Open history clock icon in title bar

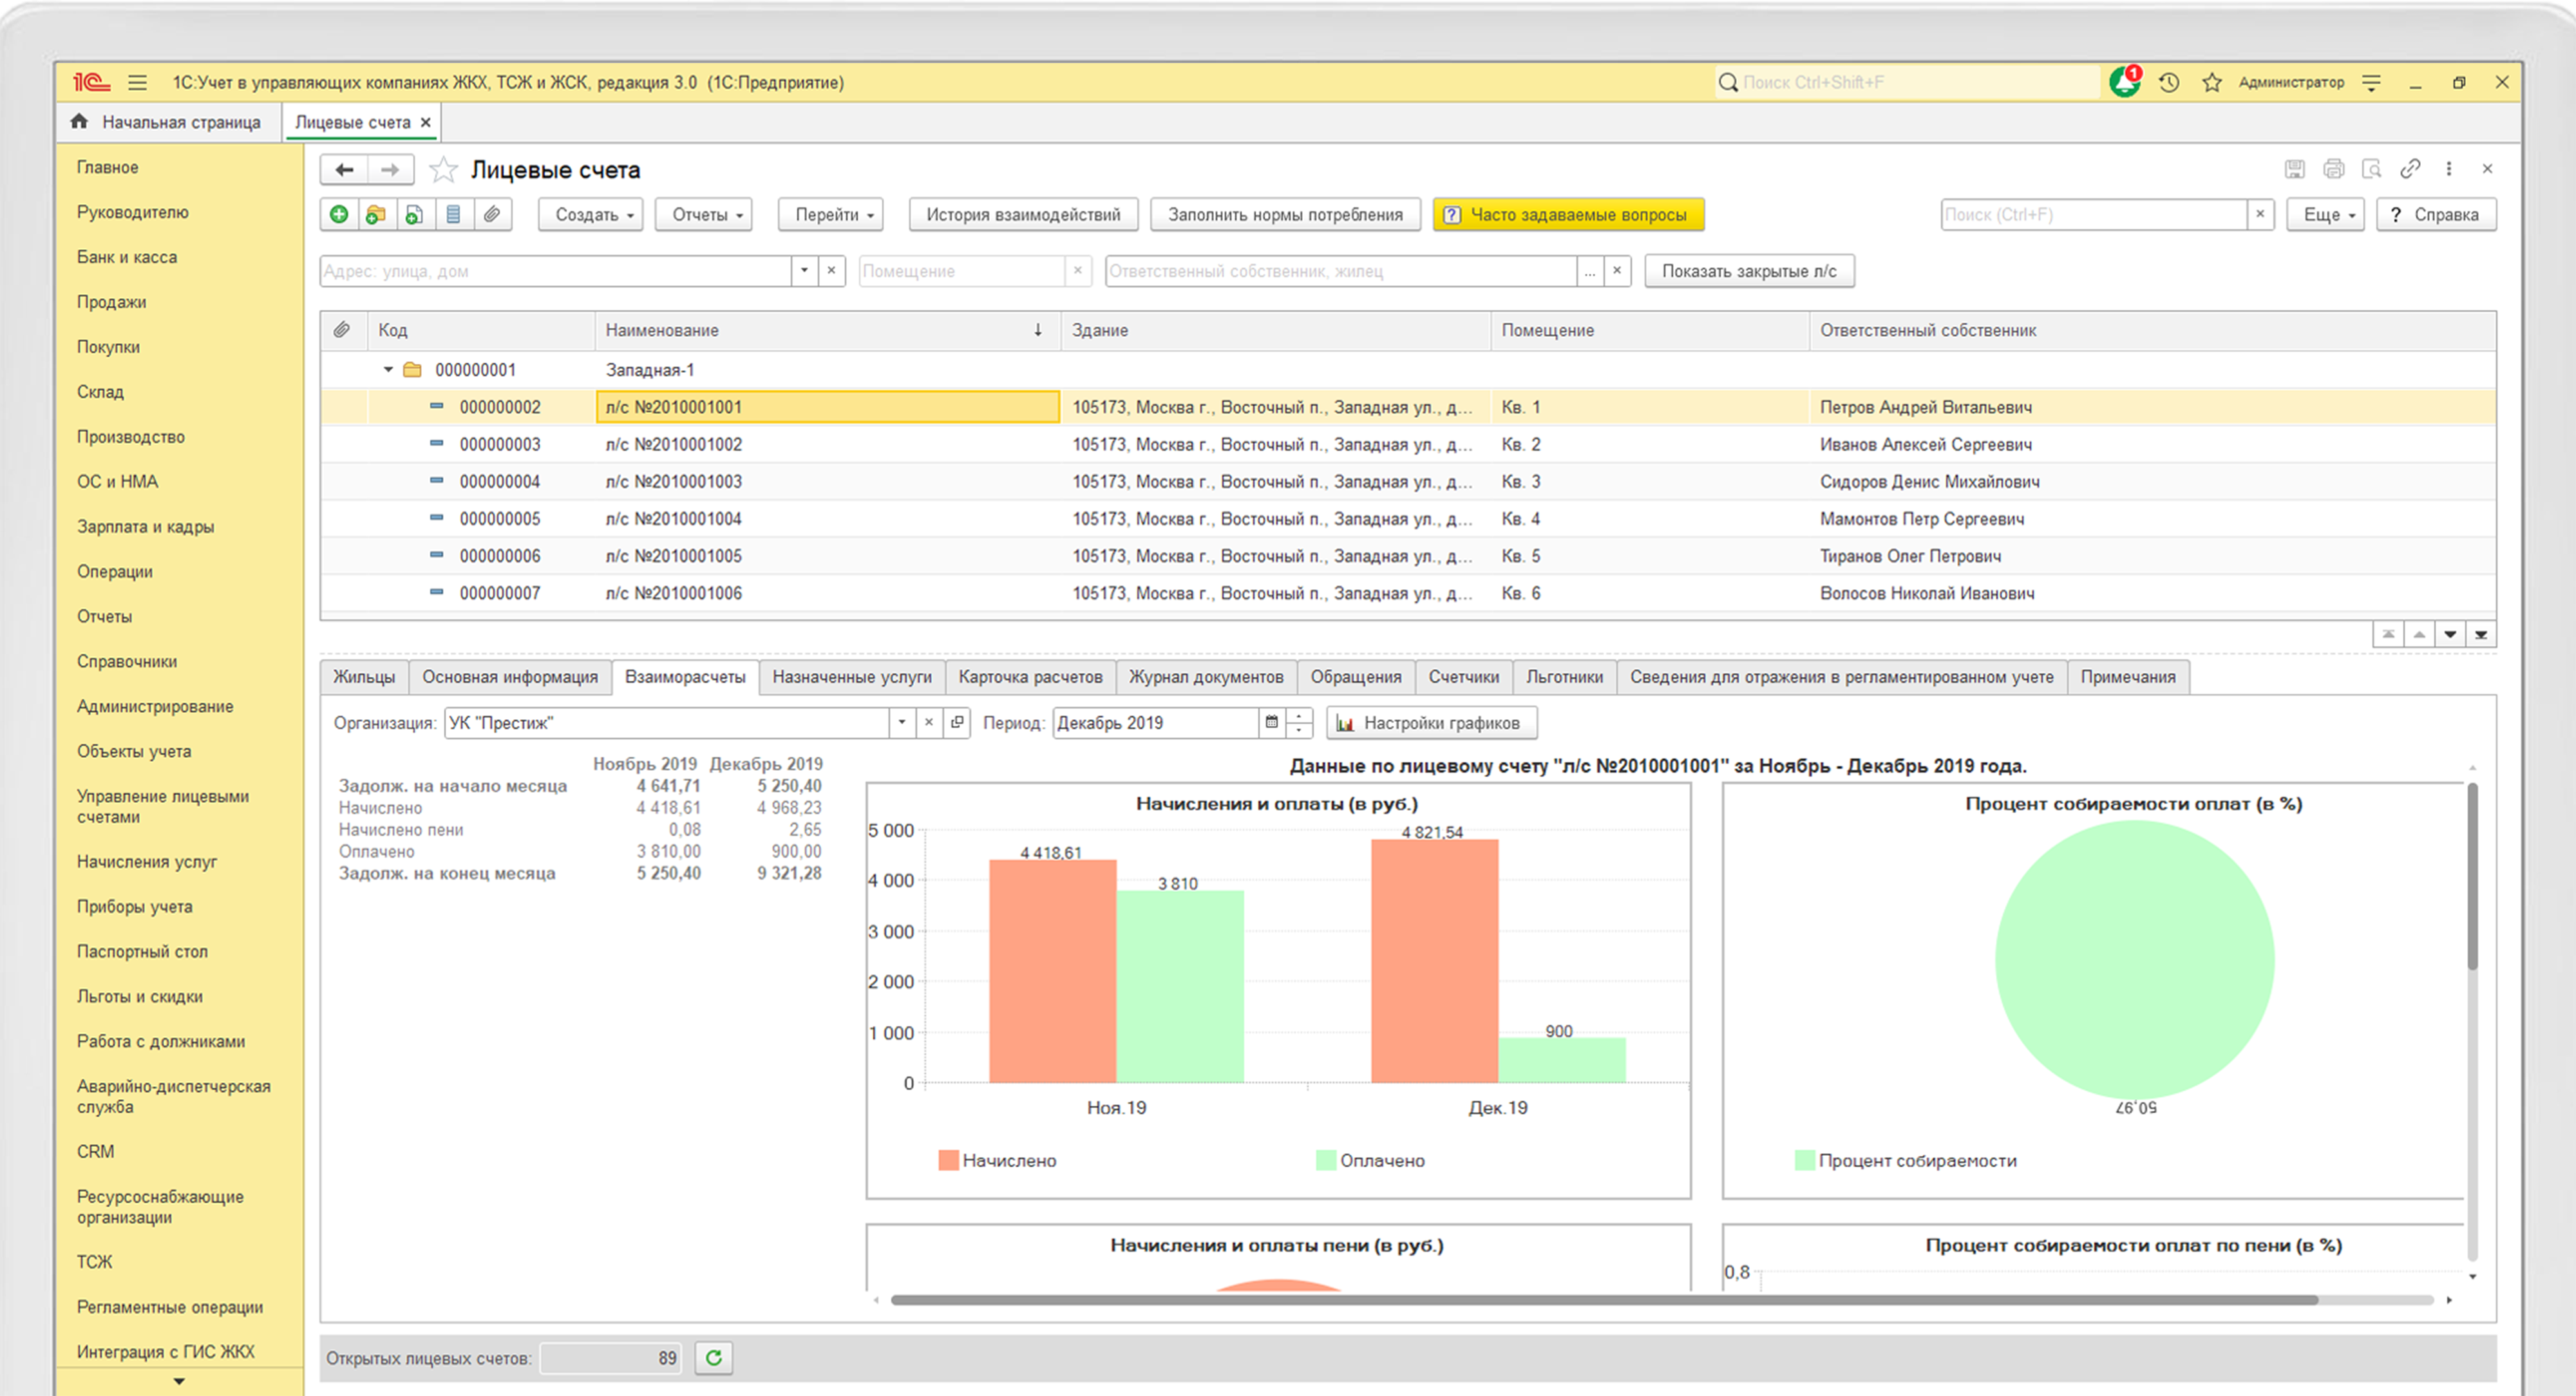coord(2168,82)
